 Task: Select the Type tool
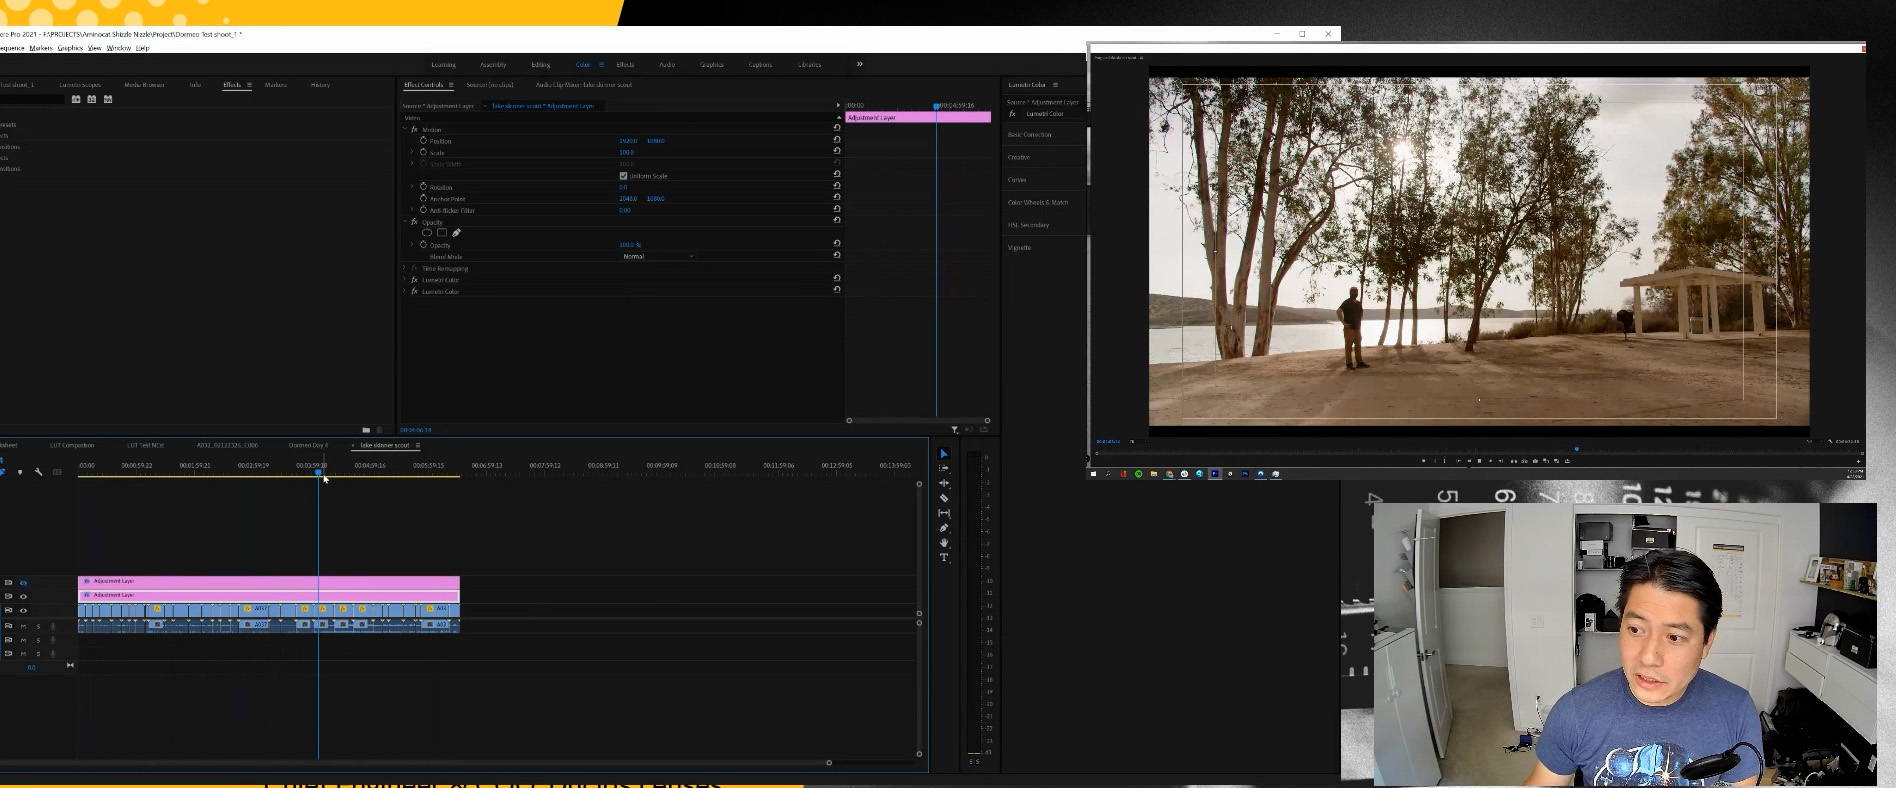(943, 558)
